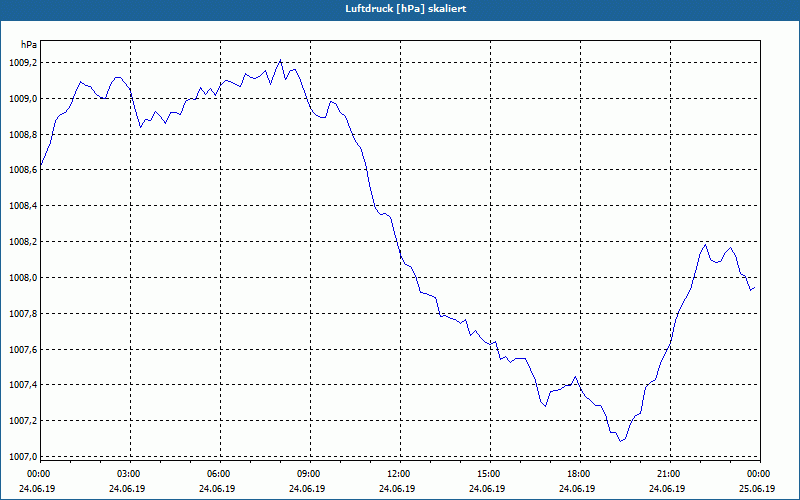Image resolution: width=800 pixels, height=500 pixels.
Task: Click the chart title "Luftdruck [hPa] skaliert"
Action: 405,9
